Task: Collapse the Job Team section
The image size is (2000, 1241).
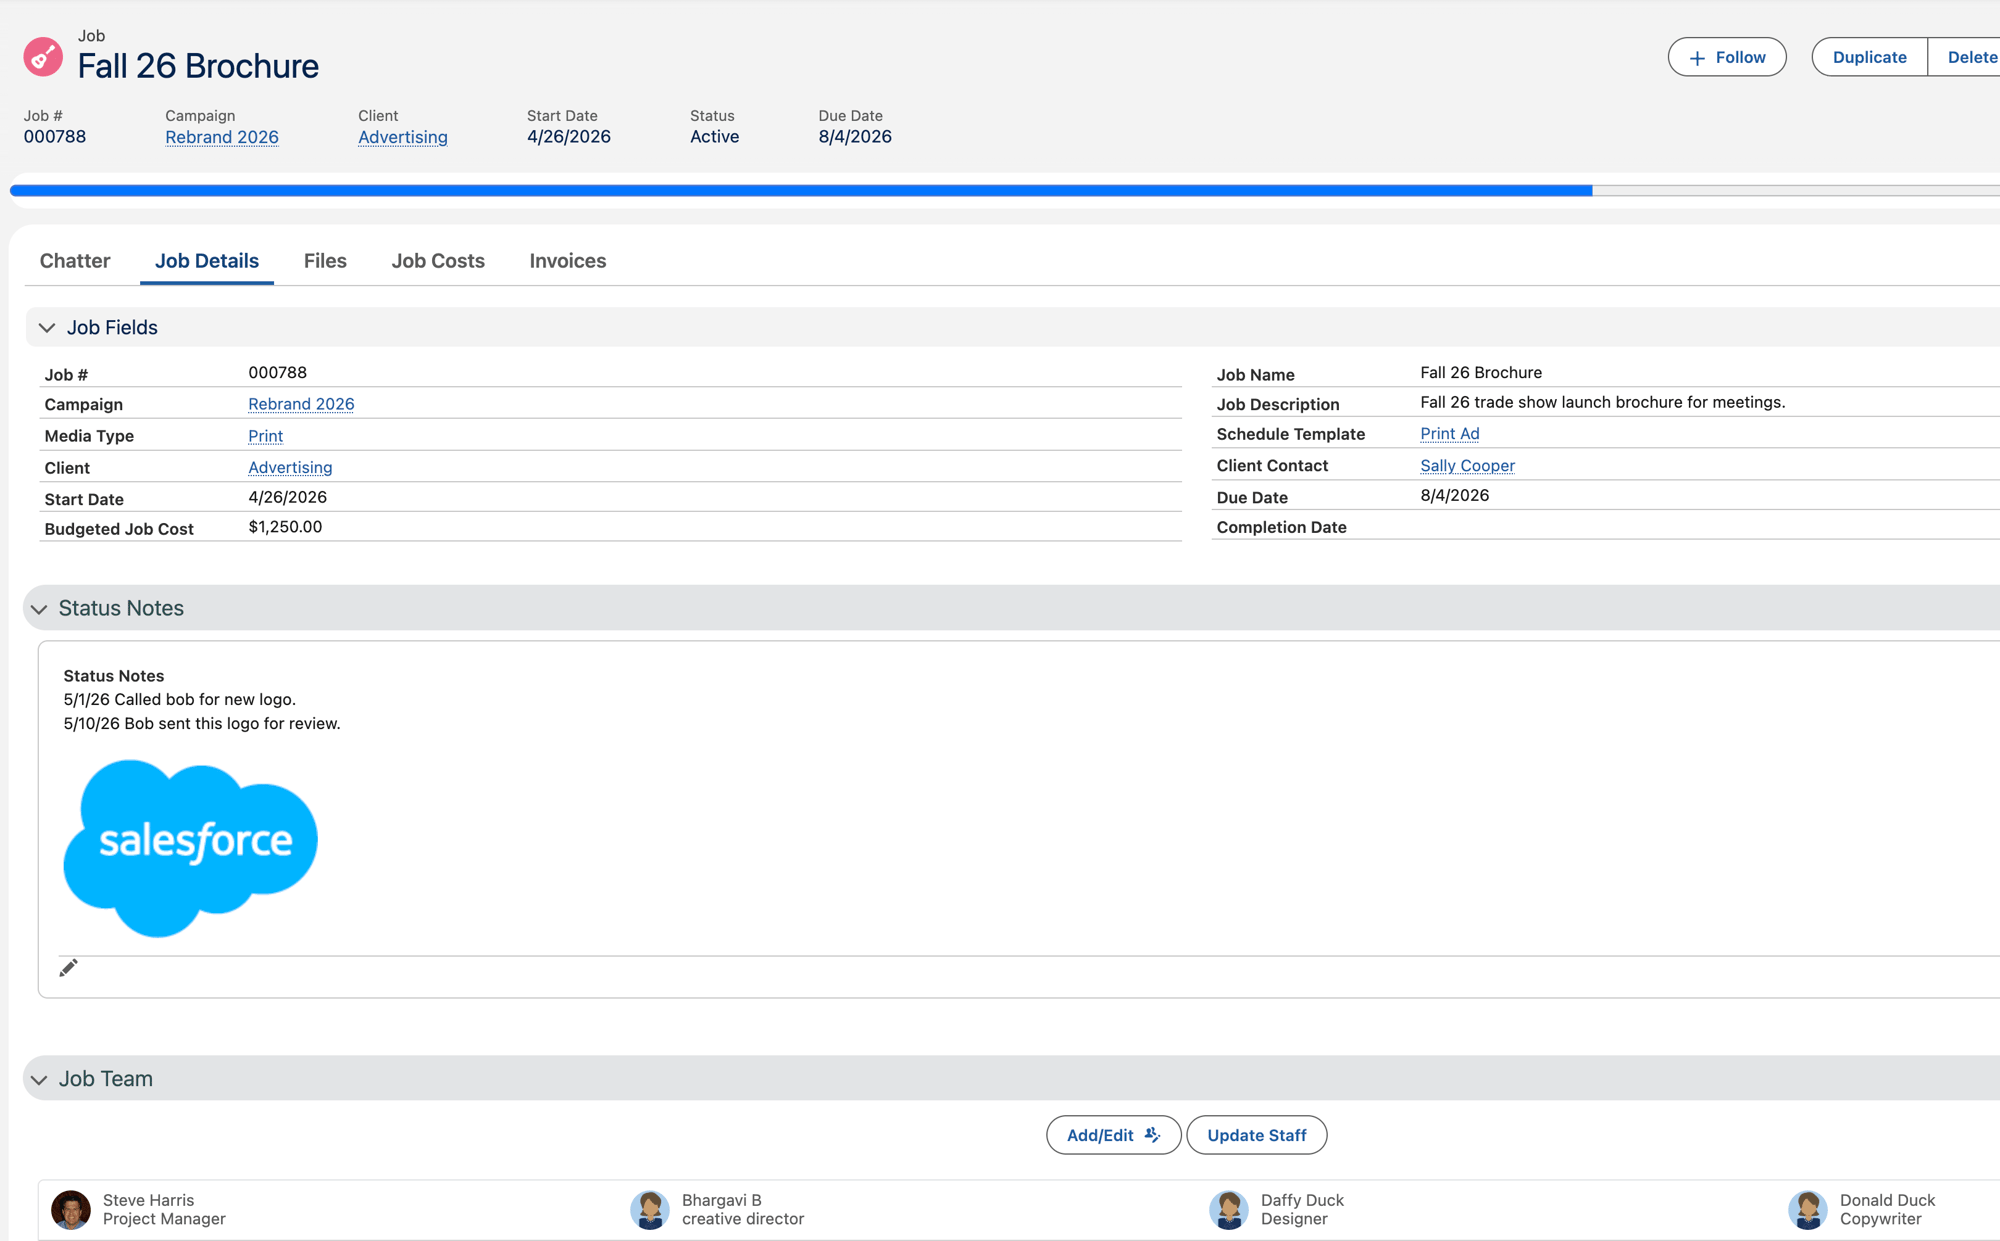Action: 39,1080
